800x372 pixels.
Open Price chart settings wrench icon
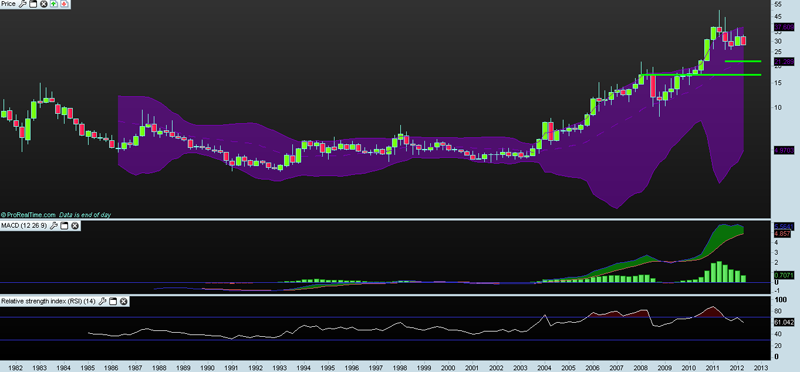23,4
